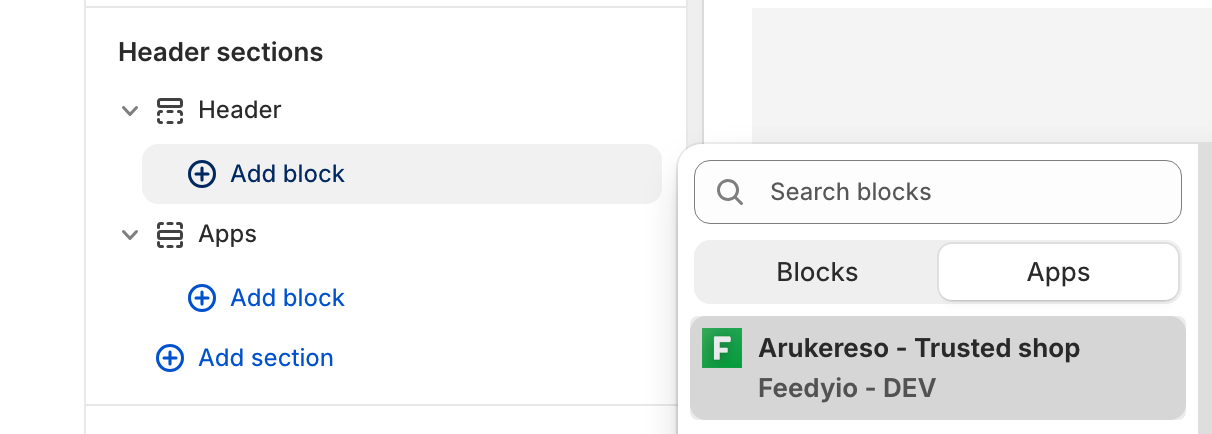This screenshot has height=434, width=1212.
Task: Click the Apps section icon
Action: coord(170,235)
